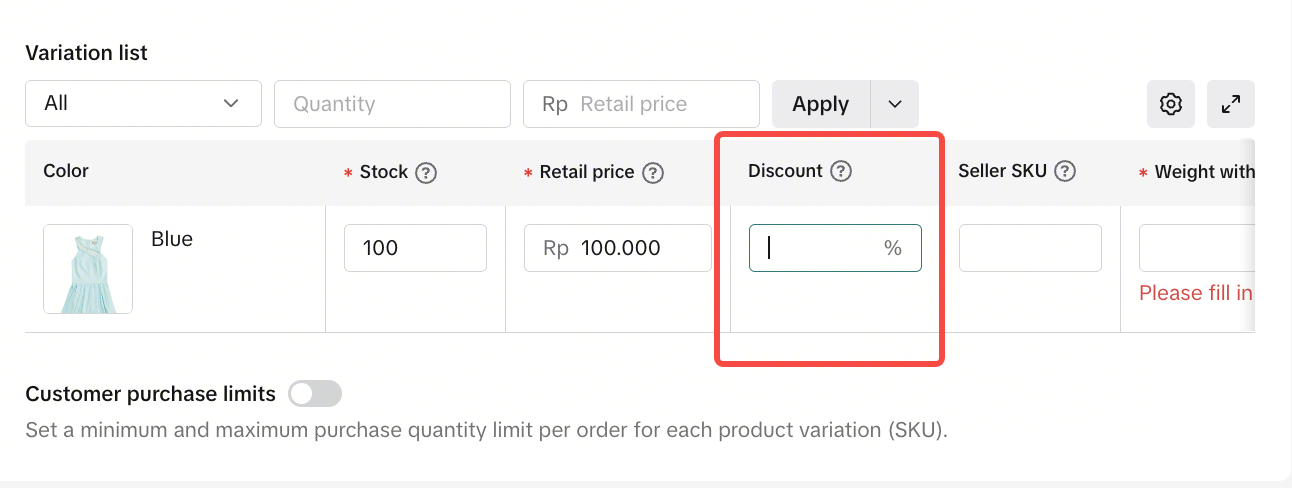Expand the variation table to fullscreen
This screenshot has height=488, width=1292.
coord(1231,104)
